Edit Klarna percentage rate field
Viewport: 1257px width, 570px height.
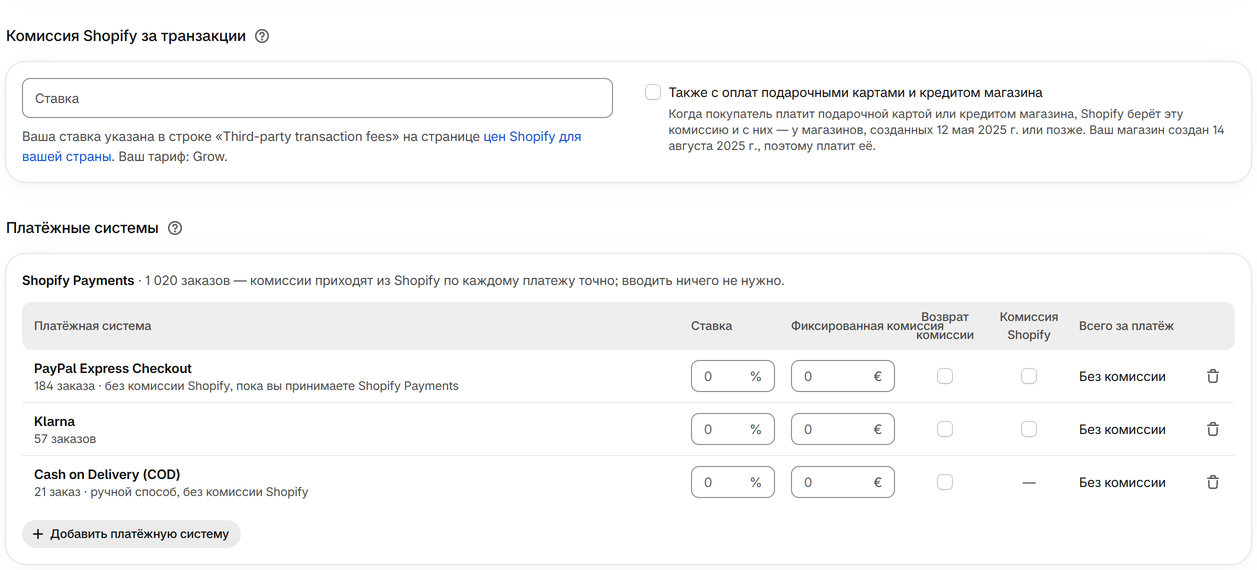733,429
